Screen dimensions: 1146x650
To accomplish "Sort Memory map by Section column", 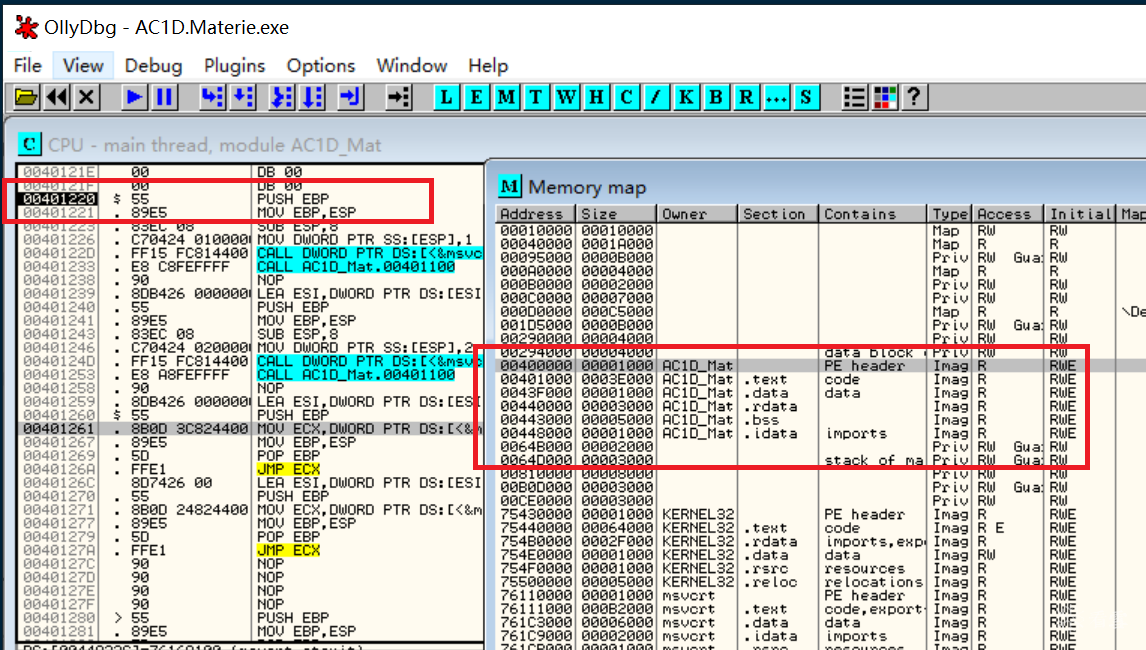I will coord(778,214).
